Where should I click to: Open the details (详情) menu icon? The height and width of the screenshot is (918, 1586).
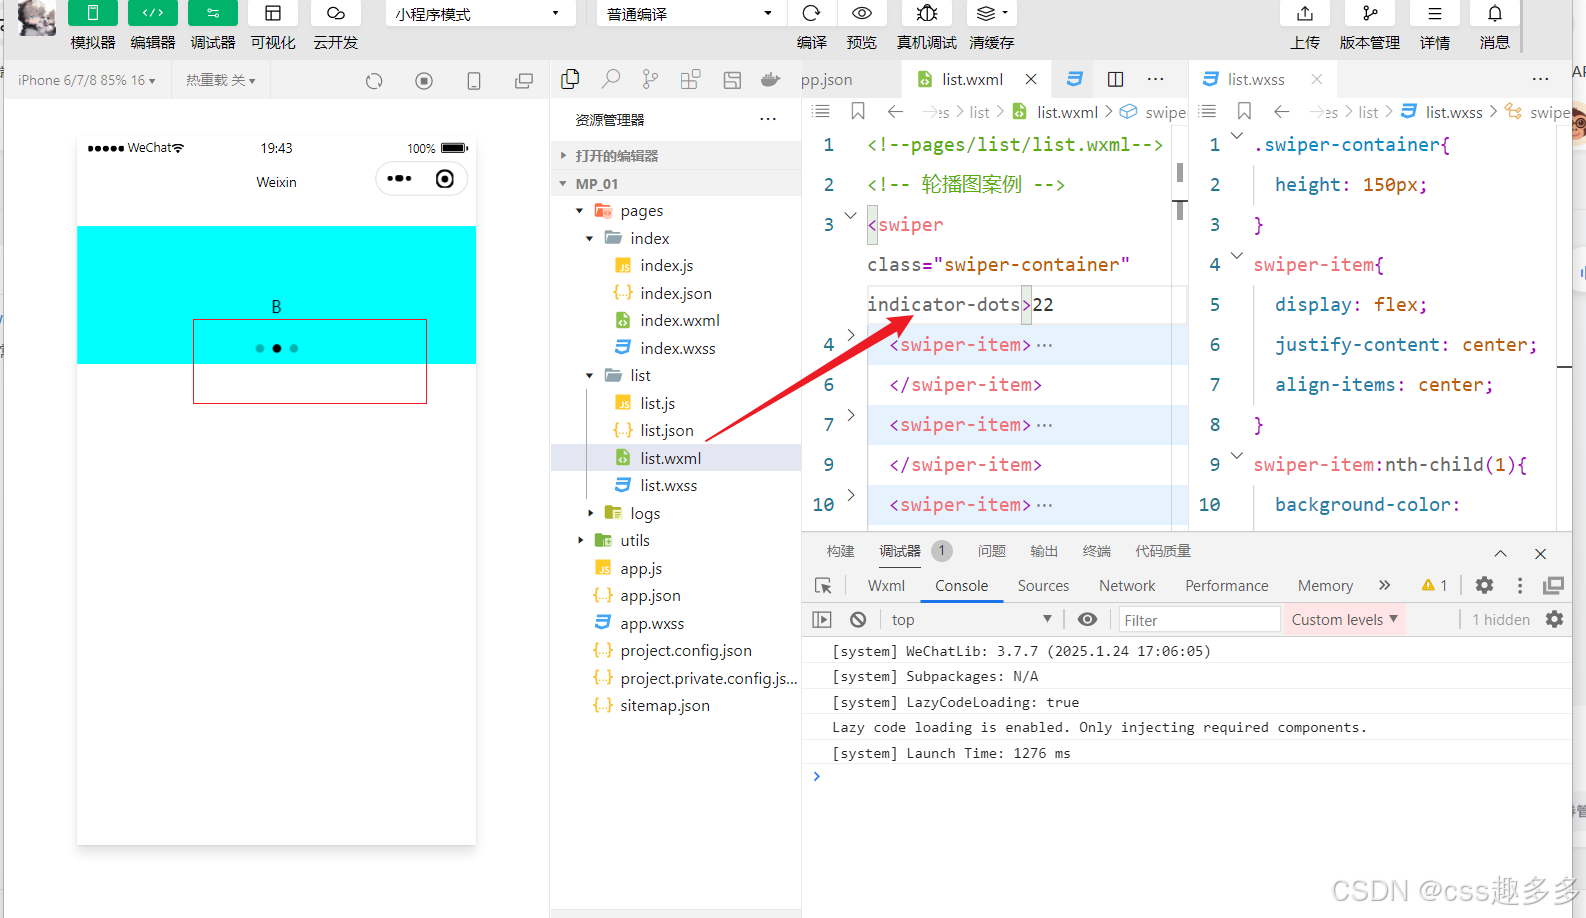[x=1435, y=13]
